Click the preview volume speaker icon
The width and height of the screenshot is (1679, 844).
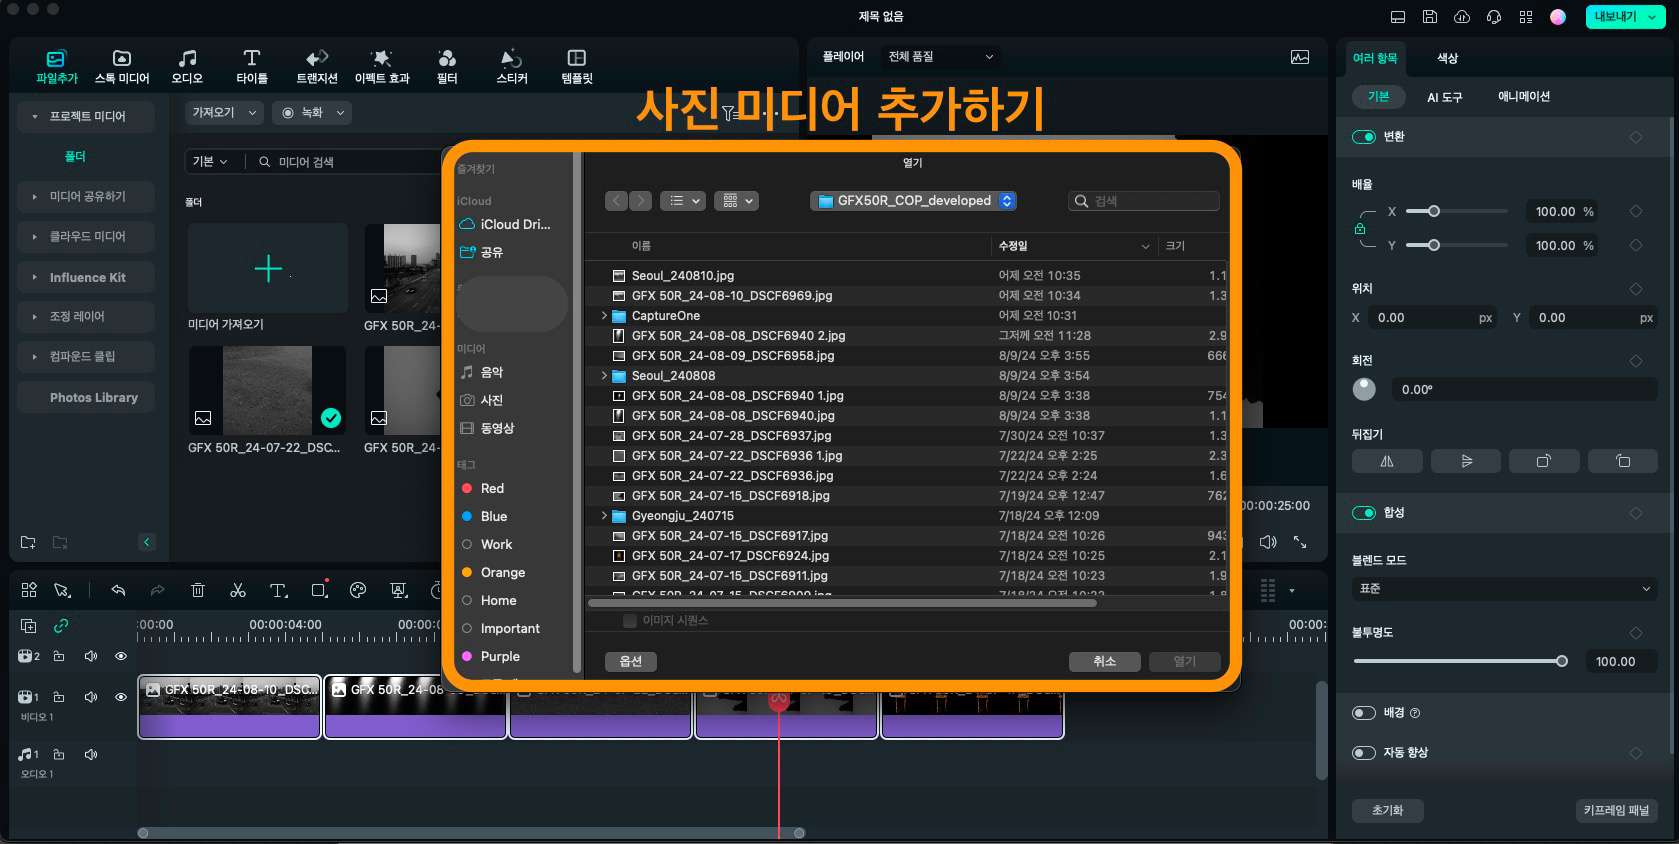pyautogui.click(x=1268, y=542)
